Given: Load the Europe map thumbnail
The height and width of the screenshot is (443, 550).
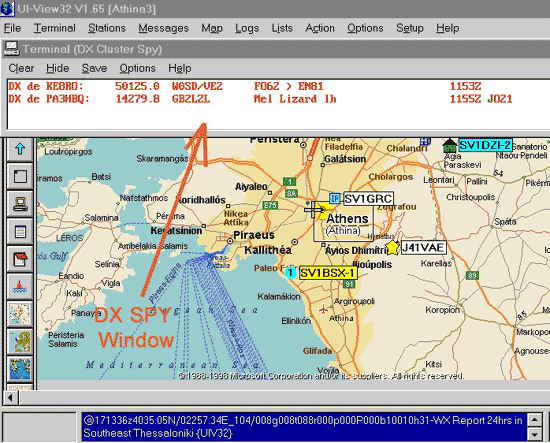Looking at the screenshot, I should (20, 342).
